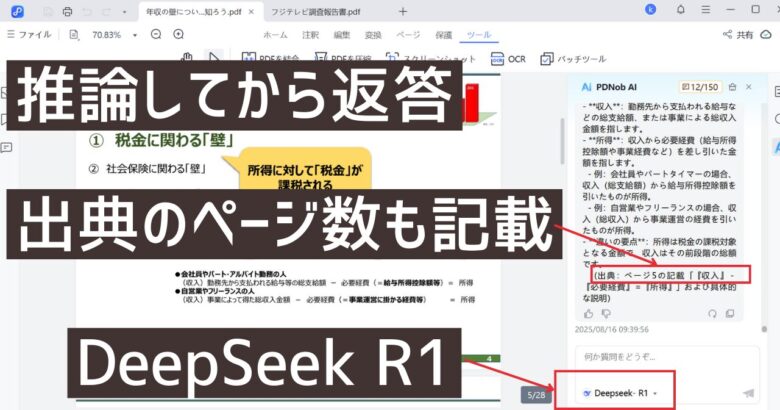Copy the AI answer
Screen dimensions: 780x410
click(730, 313)
